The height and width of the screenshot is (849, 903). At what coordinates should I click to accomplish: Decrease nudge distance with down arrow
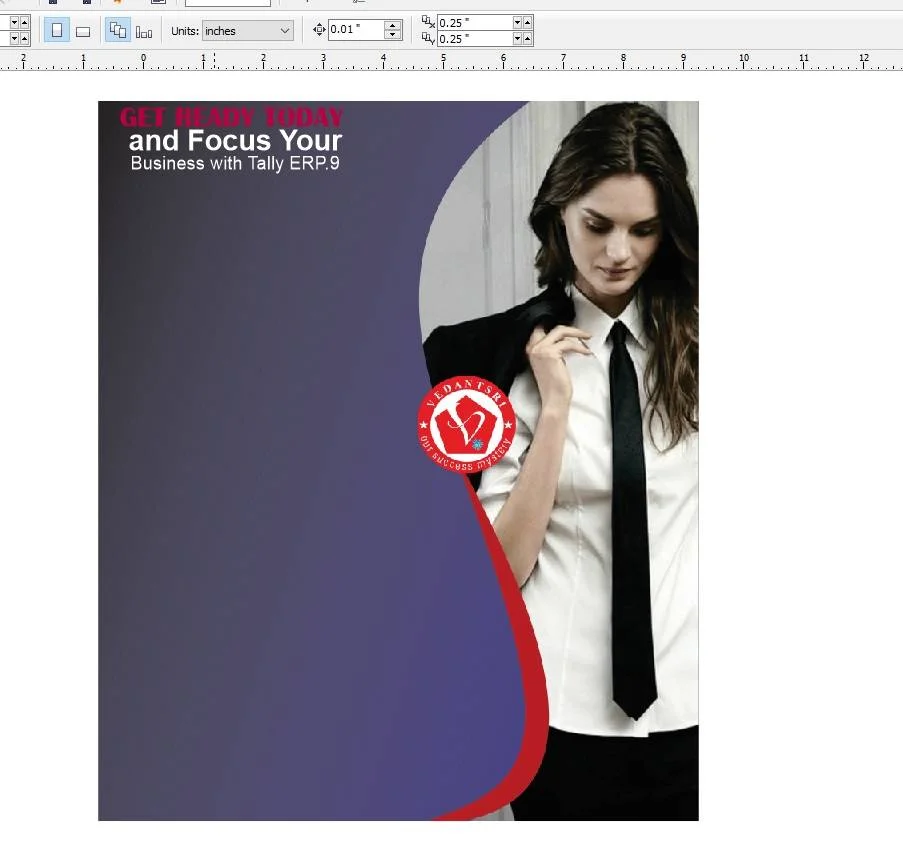pyautogui.click(x=393, y=35)
